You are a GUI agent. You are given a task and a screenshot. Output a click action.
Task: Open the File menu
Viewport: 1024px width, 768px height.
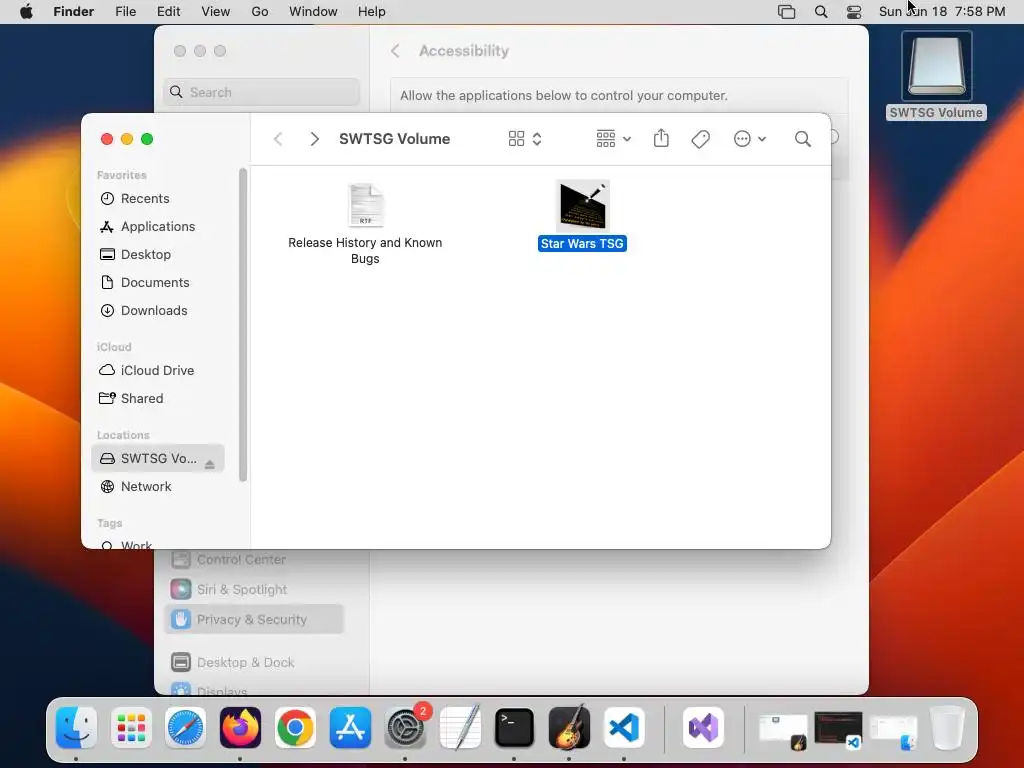pyautogui.click(x=125, y=12)
